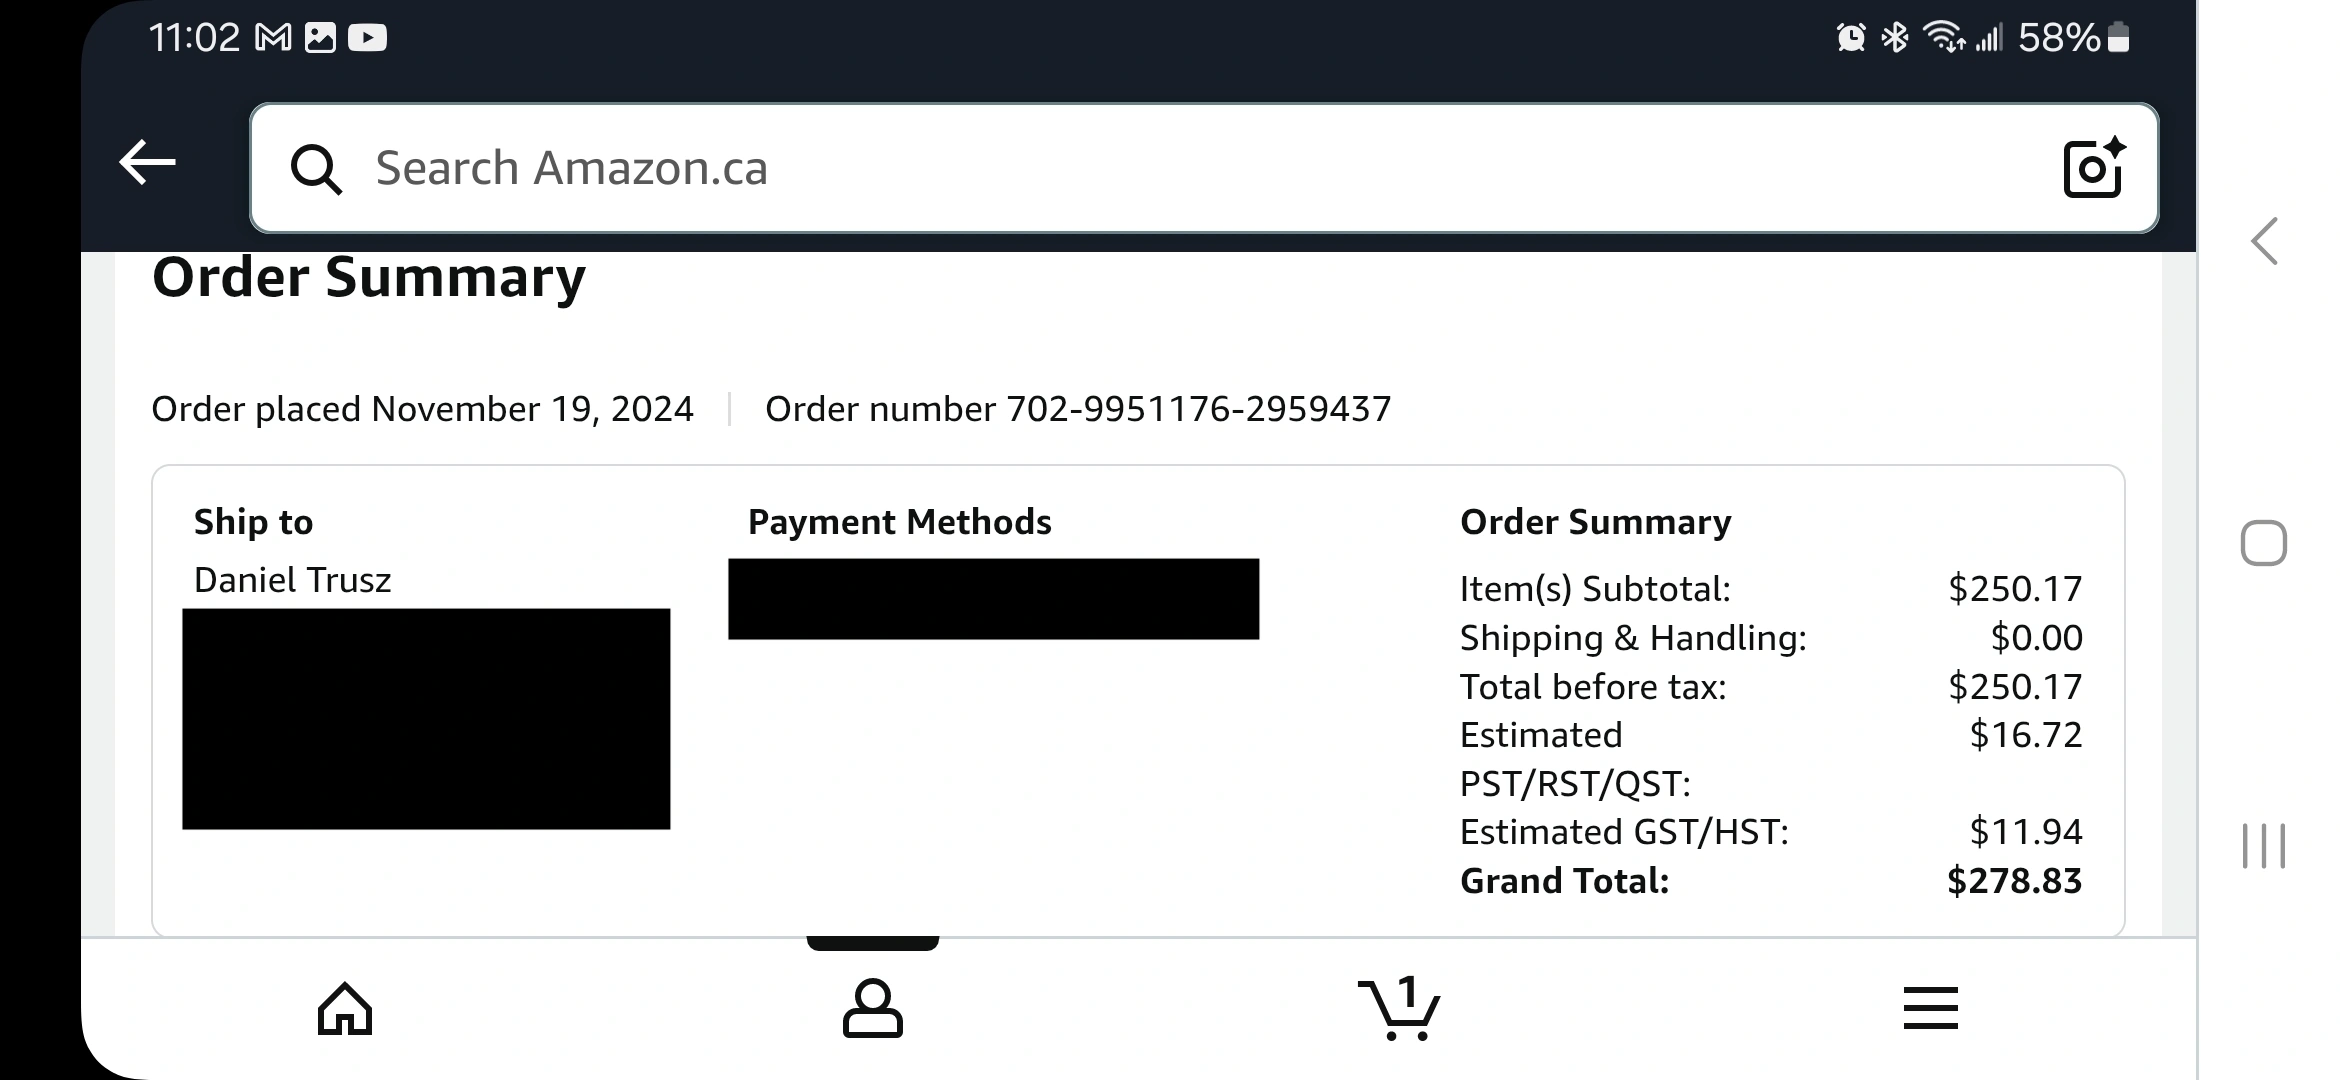This screenshot has height=1080, width=2340.
Task: Open the hamburger menu
Action: click(1930, 1008)
